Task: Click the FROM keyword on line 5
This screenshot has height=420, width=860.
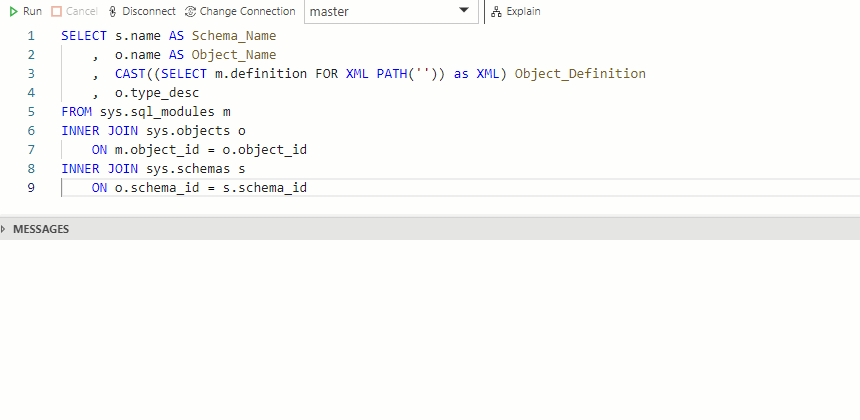Action: point(76,112)
